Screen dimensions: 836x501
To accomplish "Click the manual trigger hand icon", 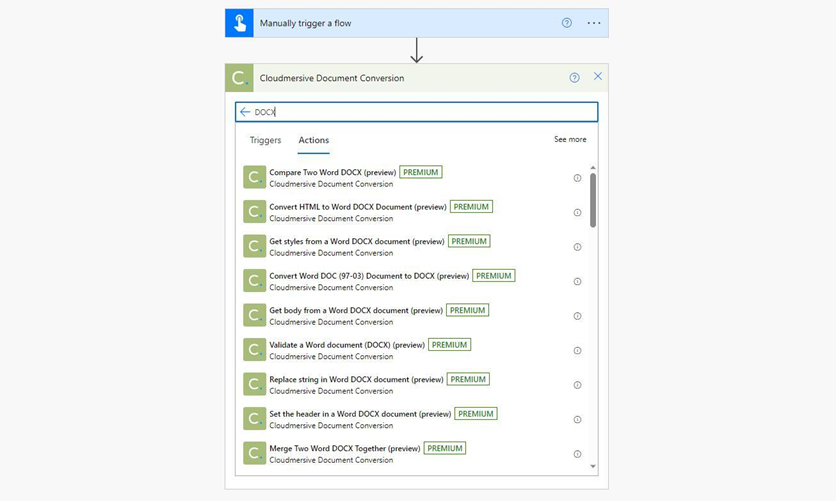I will [x=239, y=23].
